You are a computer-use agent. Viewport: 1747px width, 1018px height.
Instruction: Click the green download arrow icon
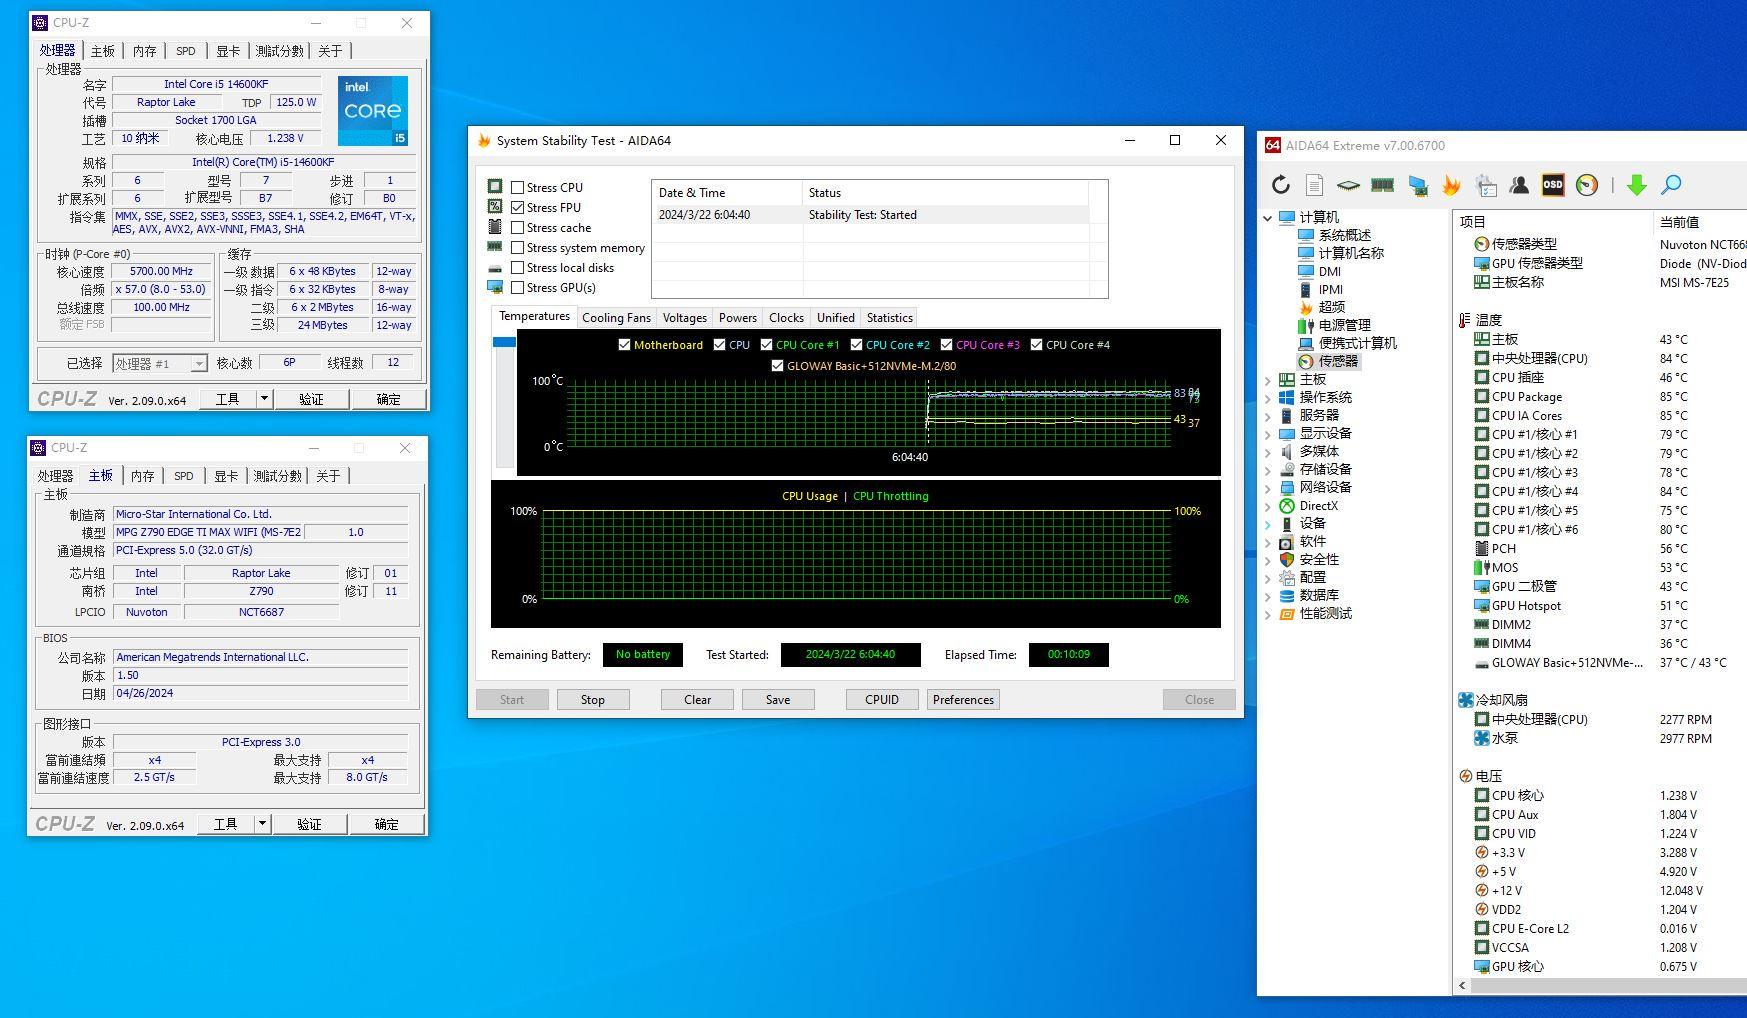point(1636,185)
